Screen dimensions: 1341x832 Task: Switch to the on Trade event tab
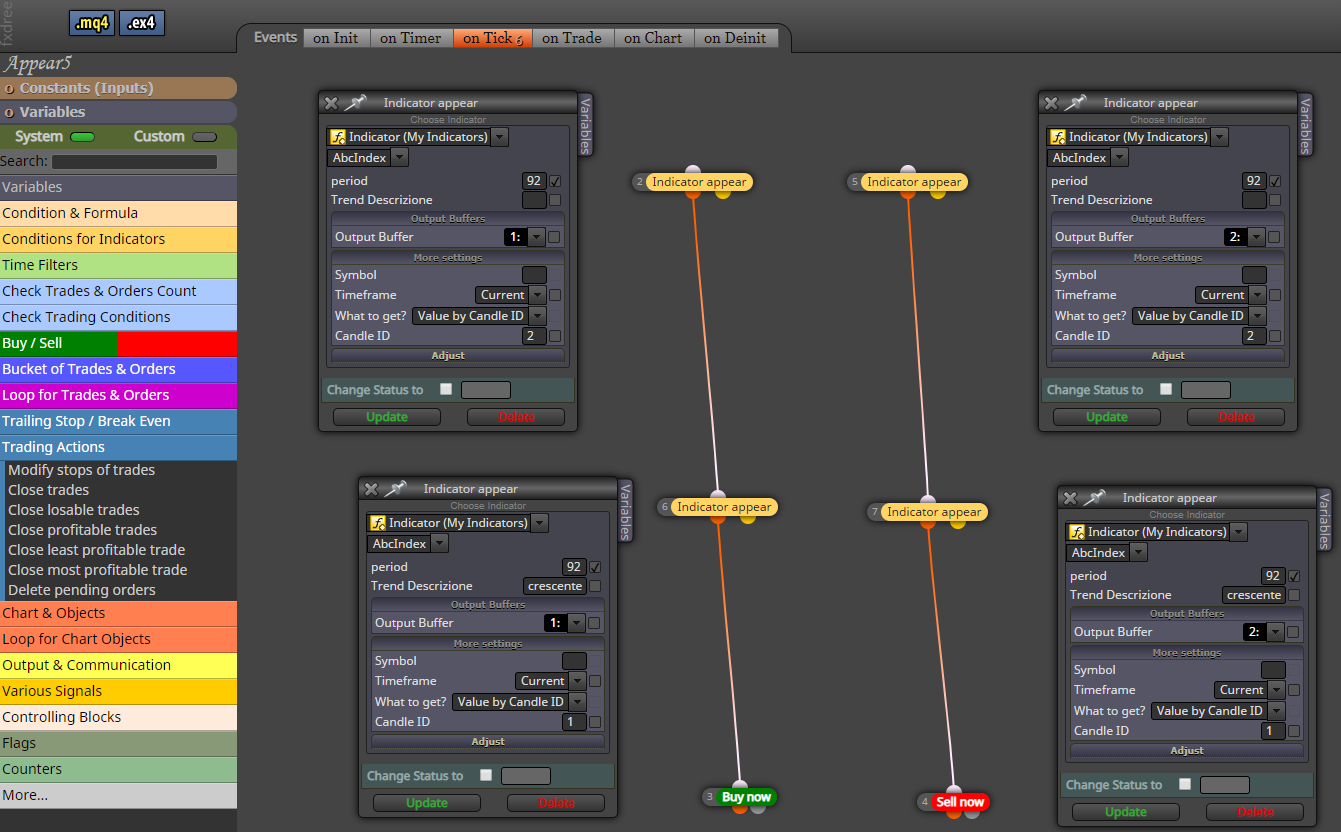click(x=572, y=38)
